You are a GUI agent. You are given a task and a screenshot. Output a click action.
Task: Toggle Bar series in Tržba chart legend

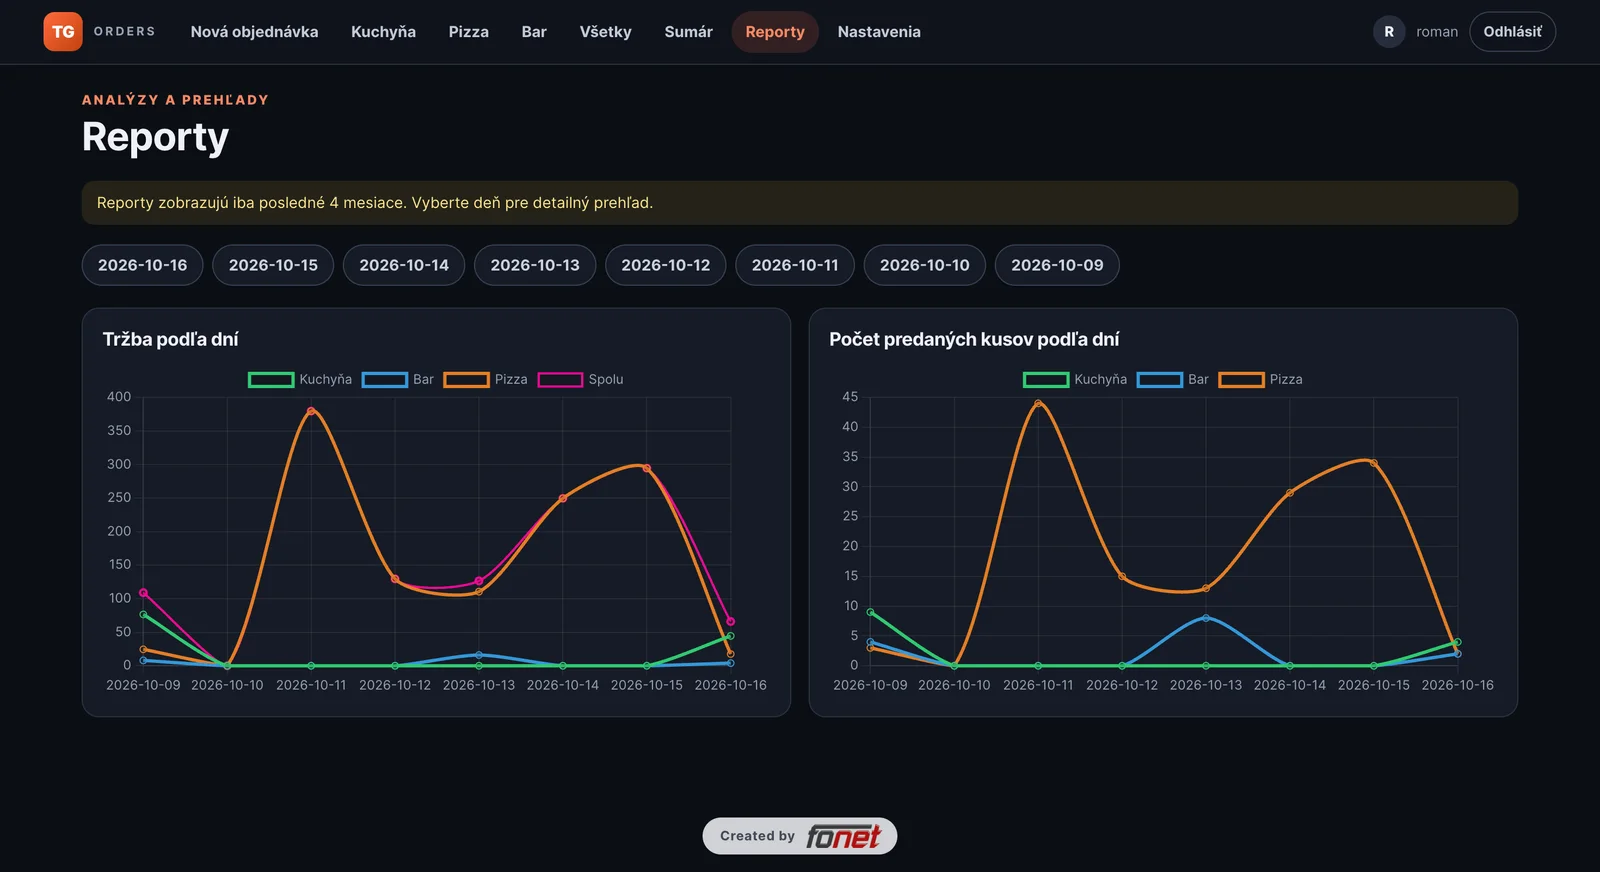(x=398, y=380)
